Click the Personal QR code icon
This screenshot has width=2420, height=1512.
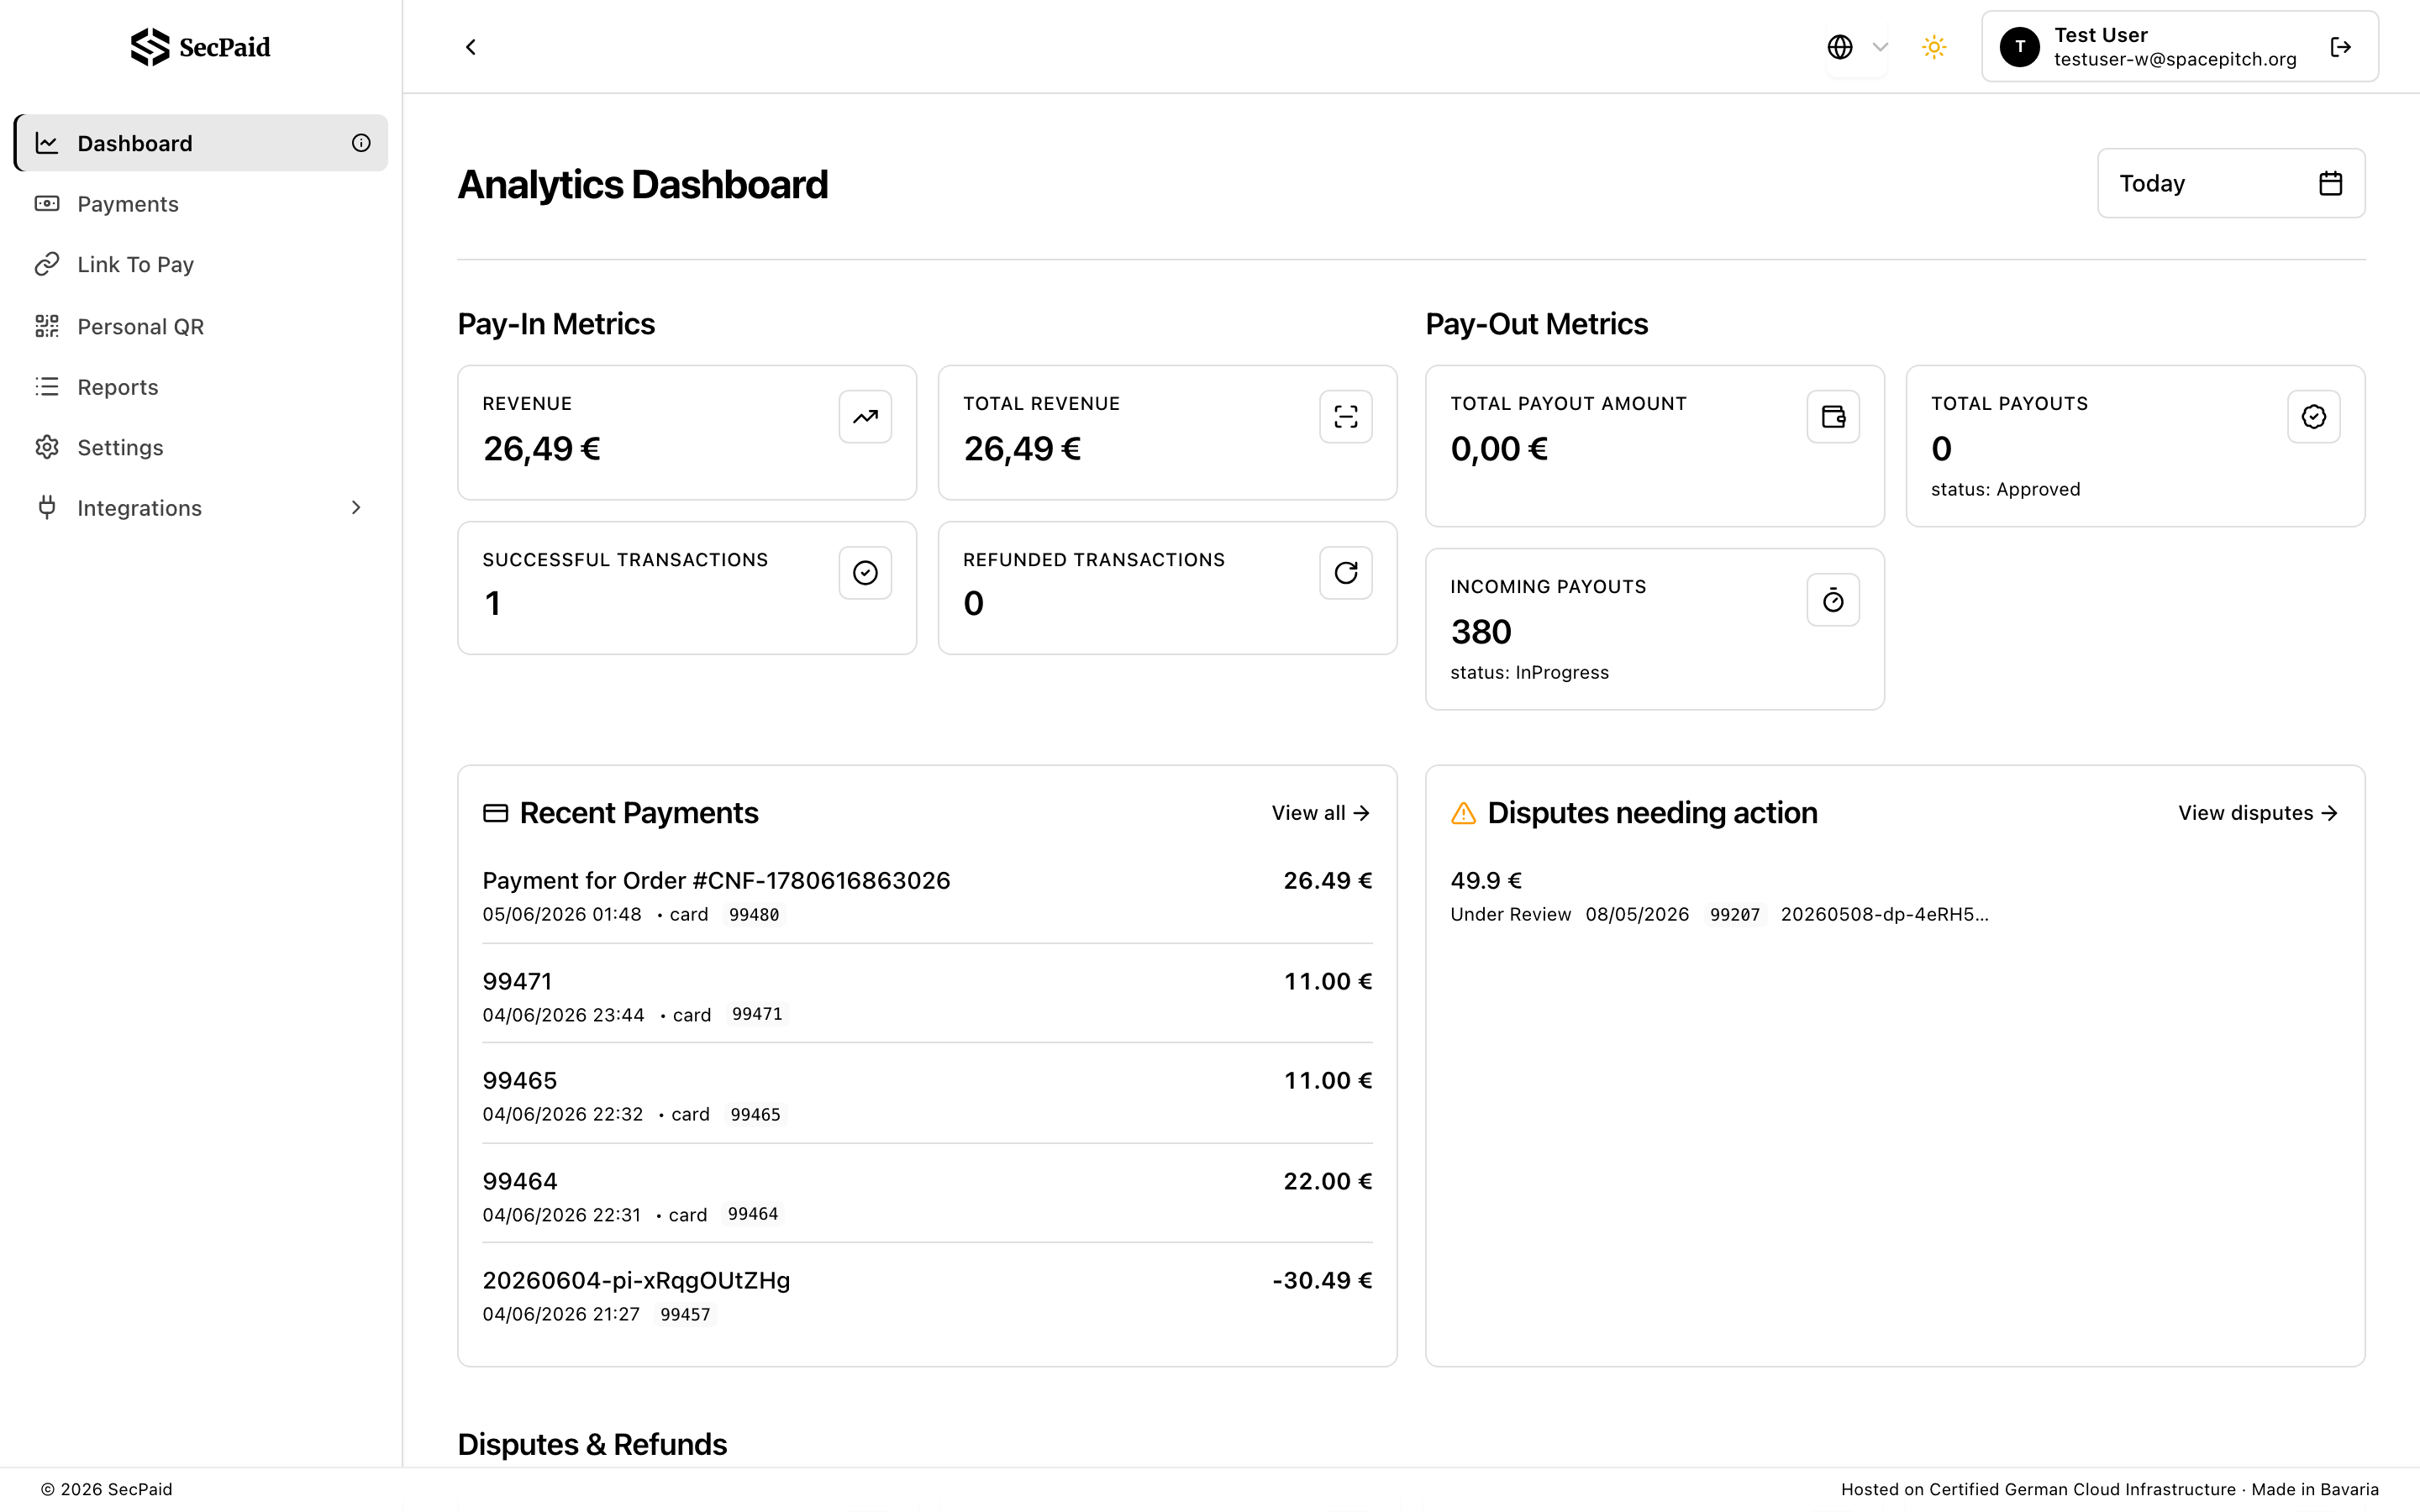tap(47, 326)
